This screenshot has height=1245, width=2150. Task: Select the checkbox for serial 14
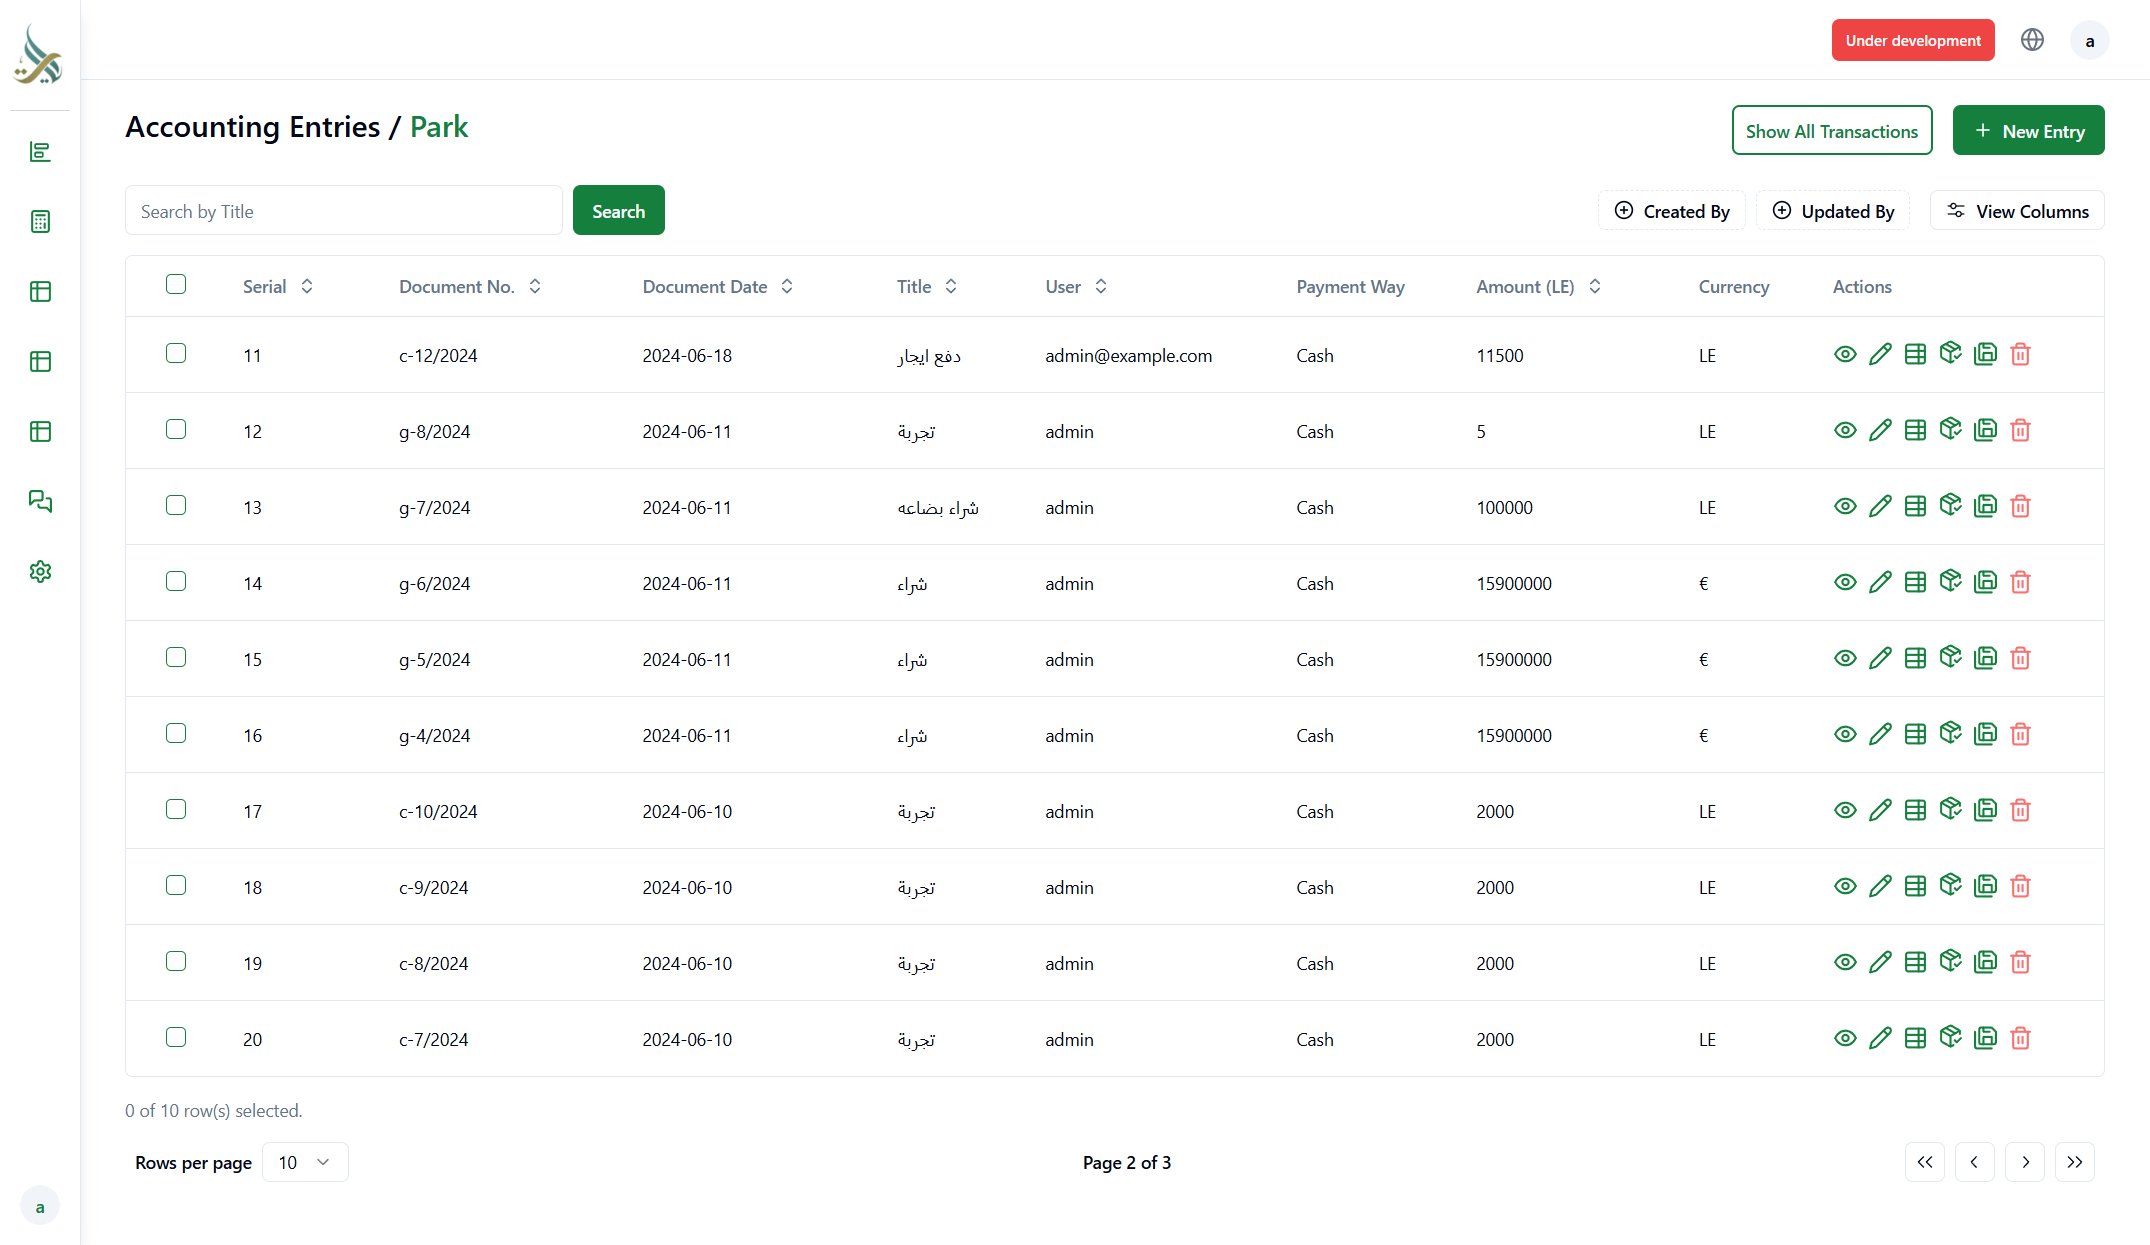pos(176,581)
